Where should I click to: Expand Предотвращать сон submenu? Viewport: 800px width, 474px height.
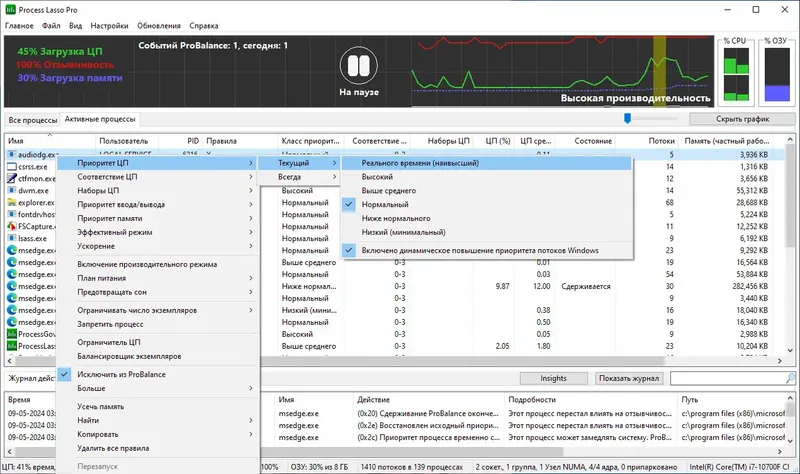157,292
